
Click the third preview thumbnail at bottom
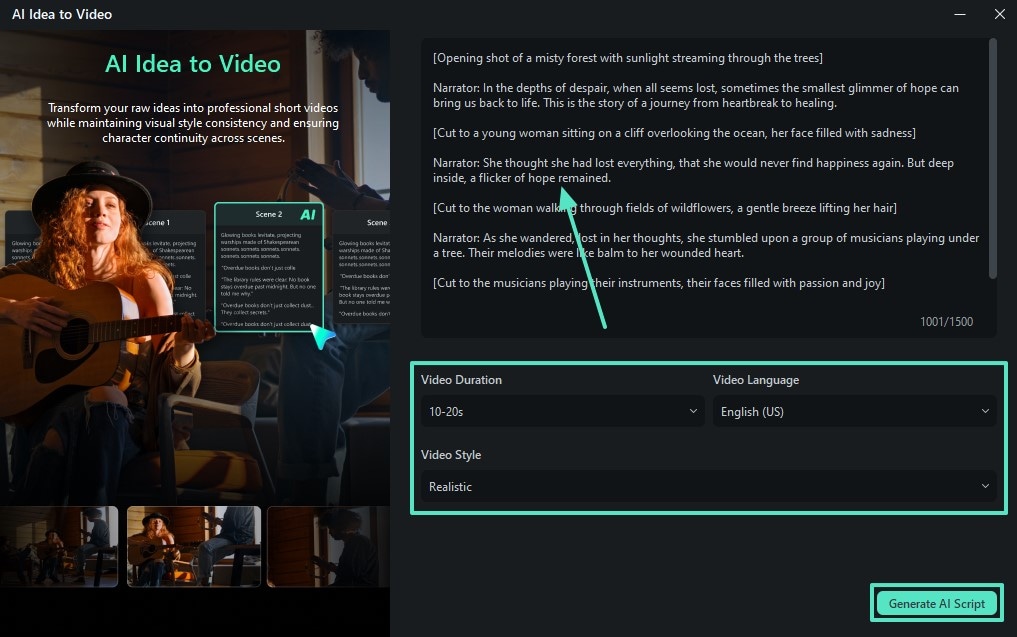pyautogui.click(x=328, y=546)
